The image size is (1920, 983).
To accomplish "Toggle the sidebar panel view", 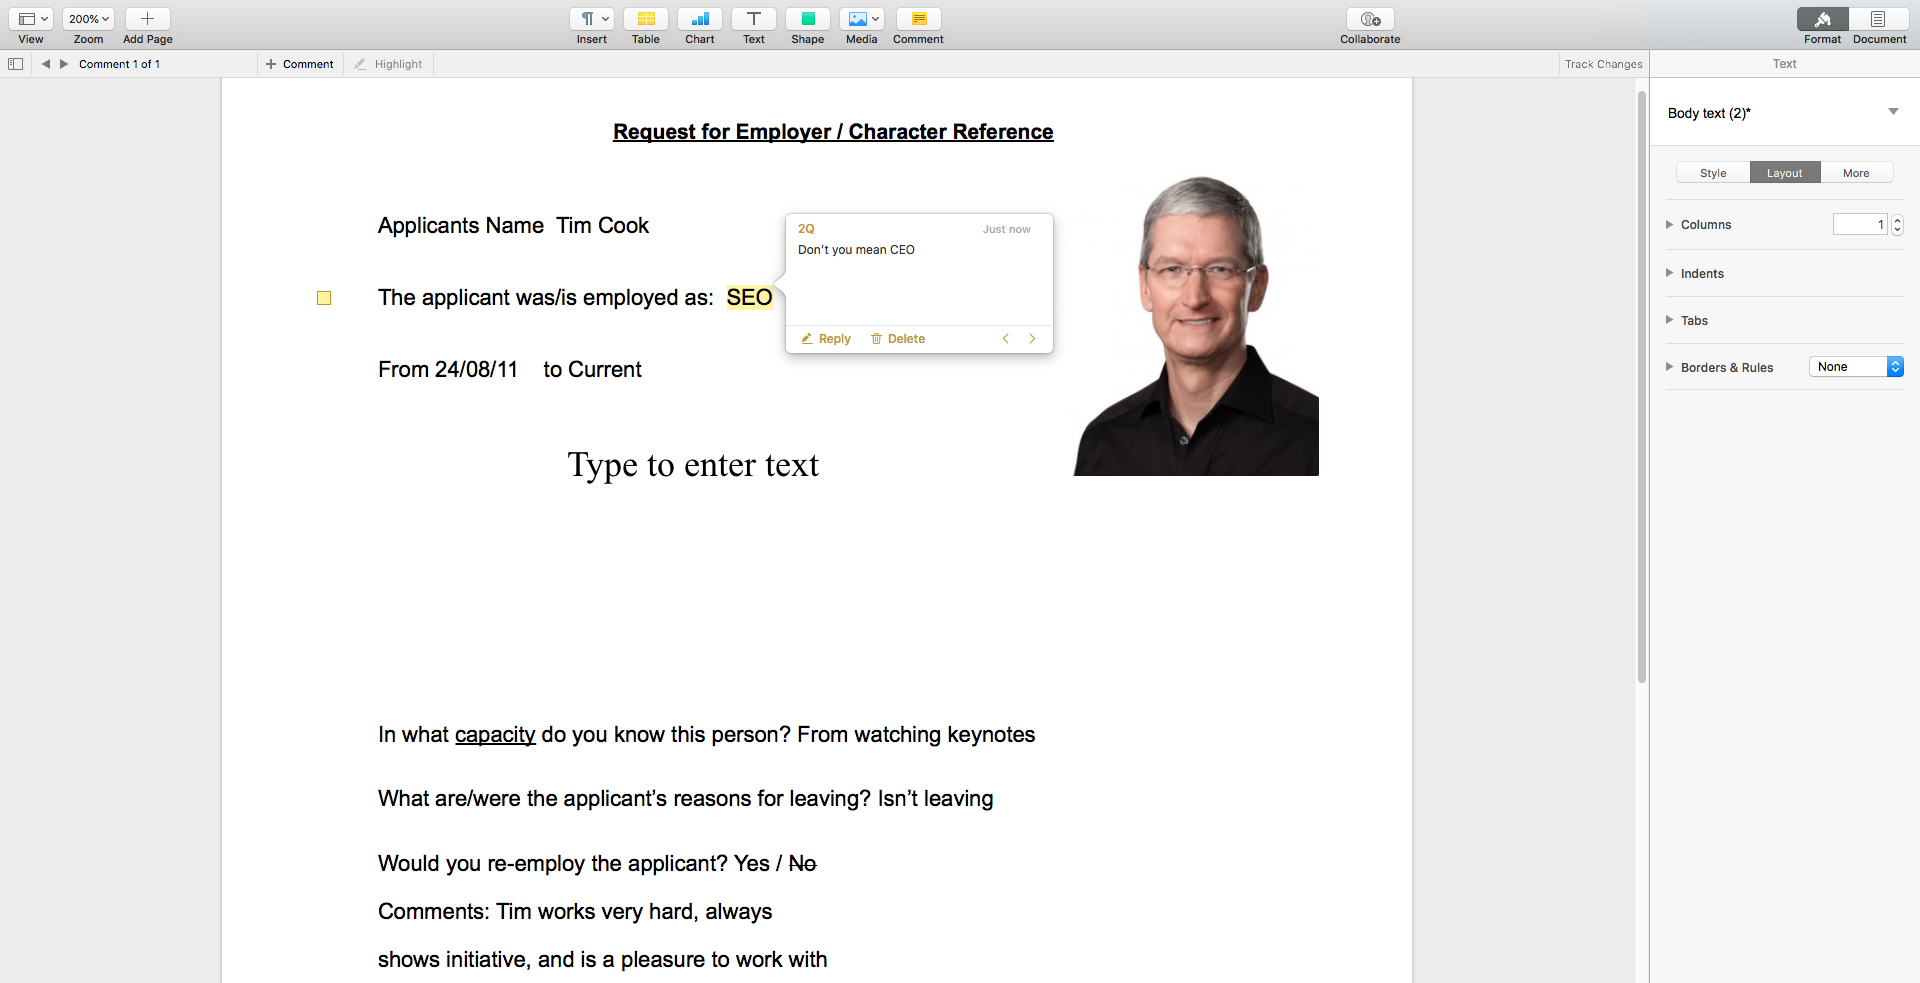I will pyautogui.click(x=16, y=63).
